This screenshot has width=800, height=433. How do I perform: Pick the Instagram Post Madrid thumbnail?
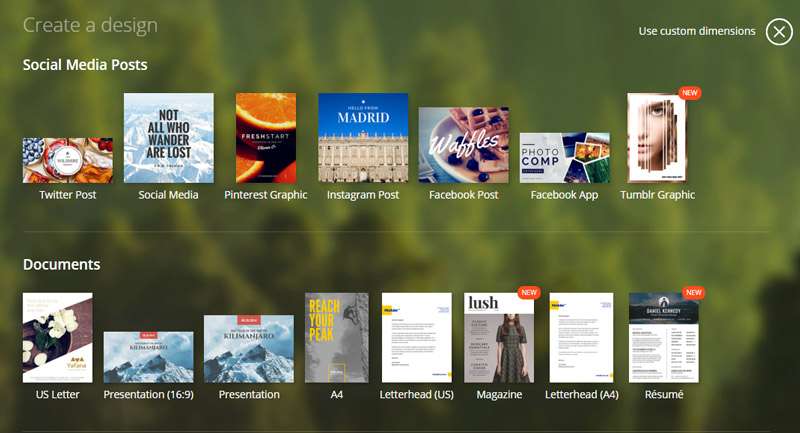363,138
